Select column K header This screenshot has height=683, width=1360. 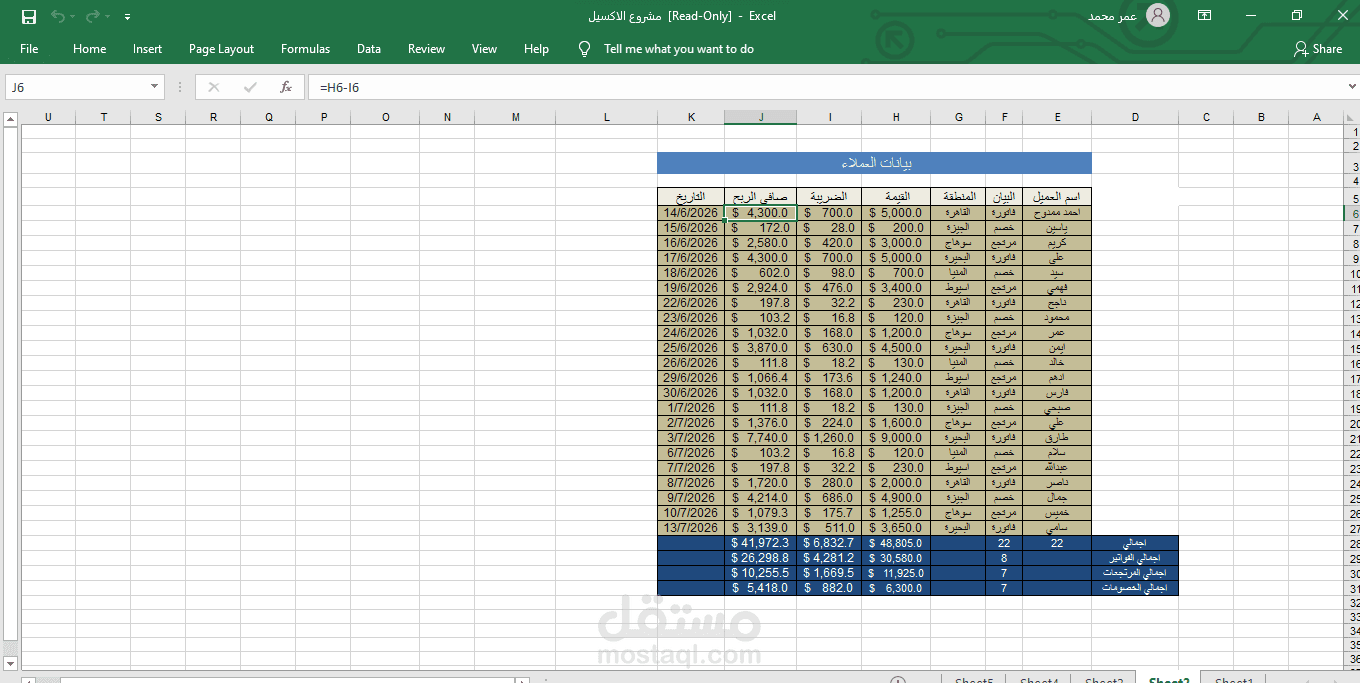tap(691, 117)
